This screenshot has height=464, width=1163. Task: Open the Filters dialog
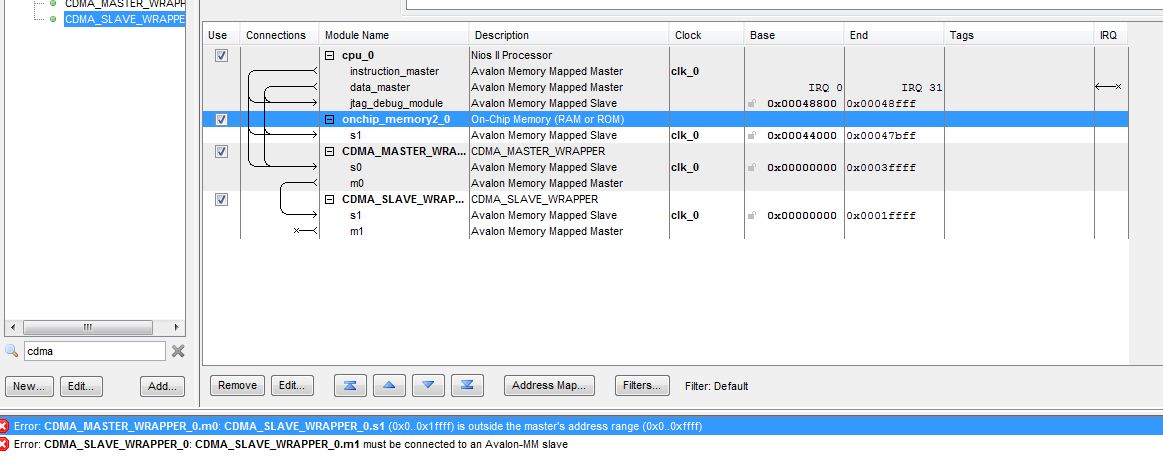[642, 385]
